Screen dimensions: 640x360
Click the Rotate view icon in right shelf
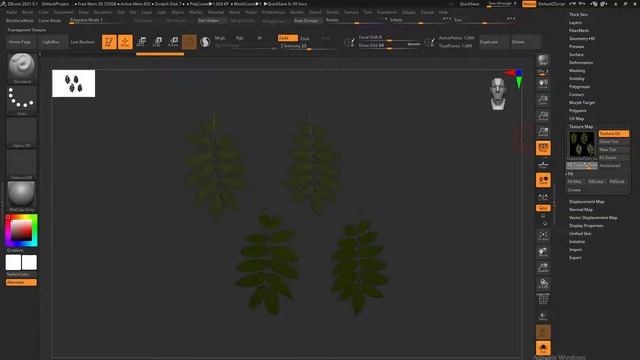[x=543, y=284]
